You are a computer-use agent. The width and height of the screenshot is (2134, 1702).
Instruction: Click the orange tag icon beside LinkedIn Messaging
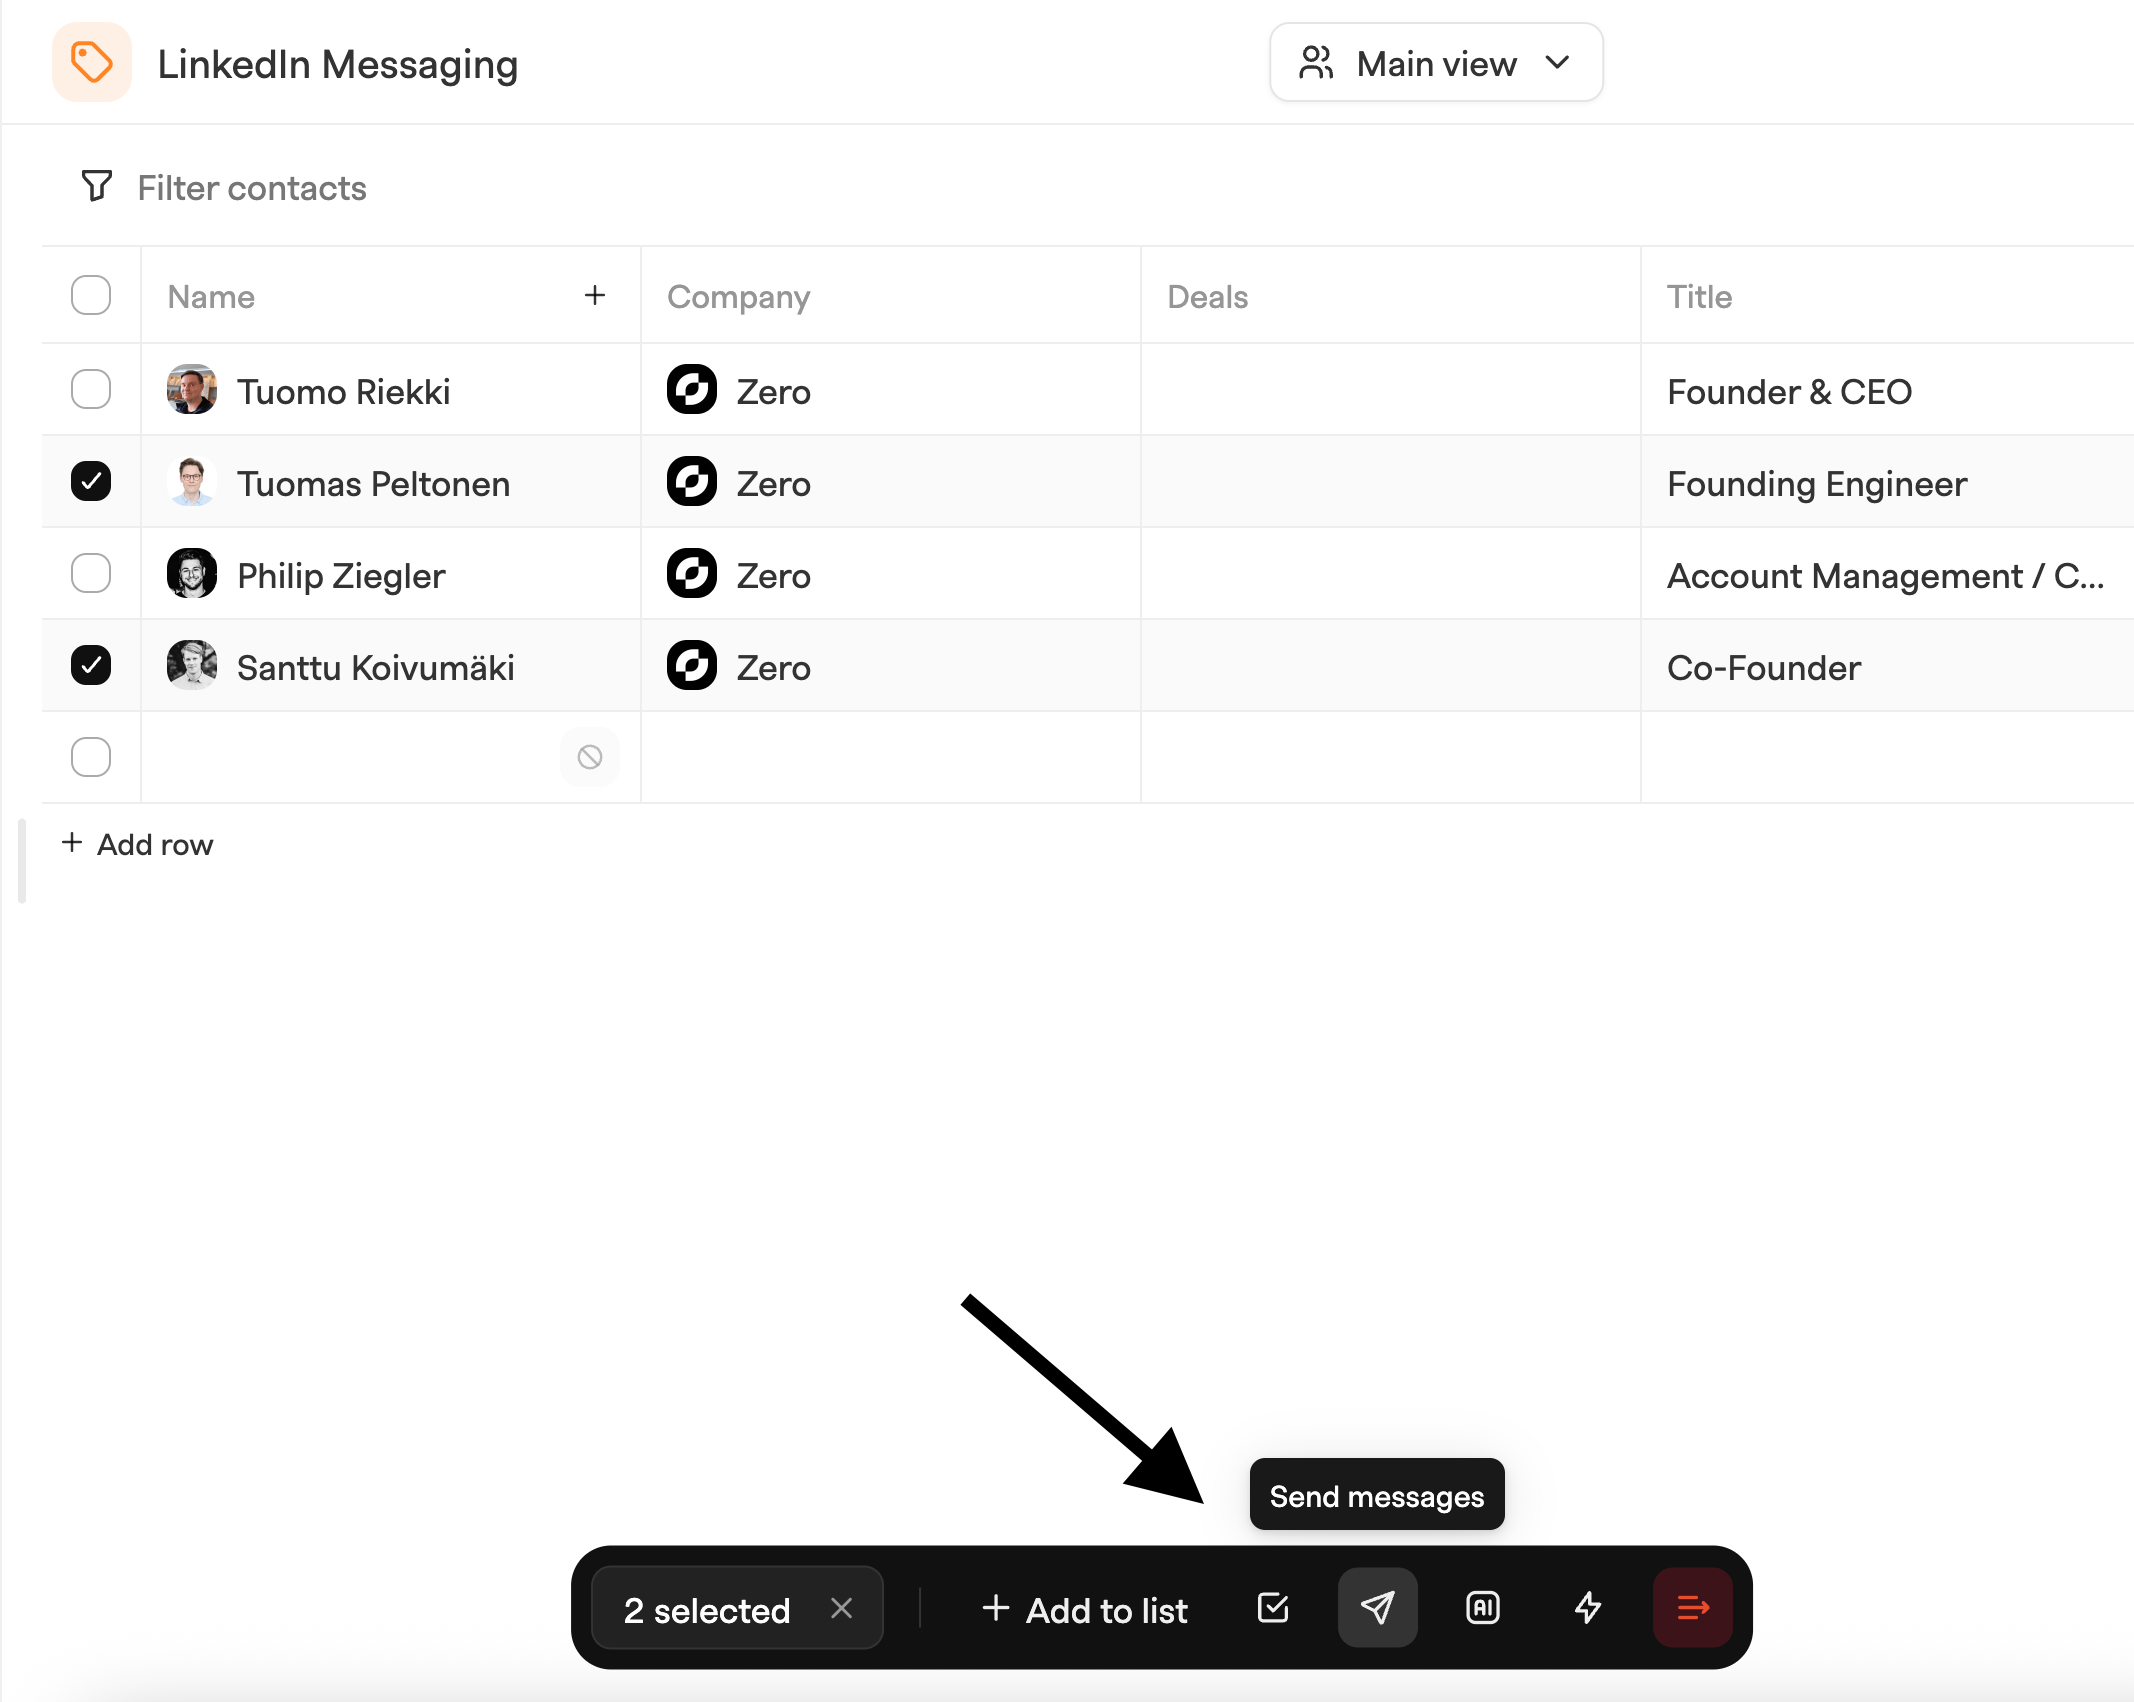tap(91, 62)
